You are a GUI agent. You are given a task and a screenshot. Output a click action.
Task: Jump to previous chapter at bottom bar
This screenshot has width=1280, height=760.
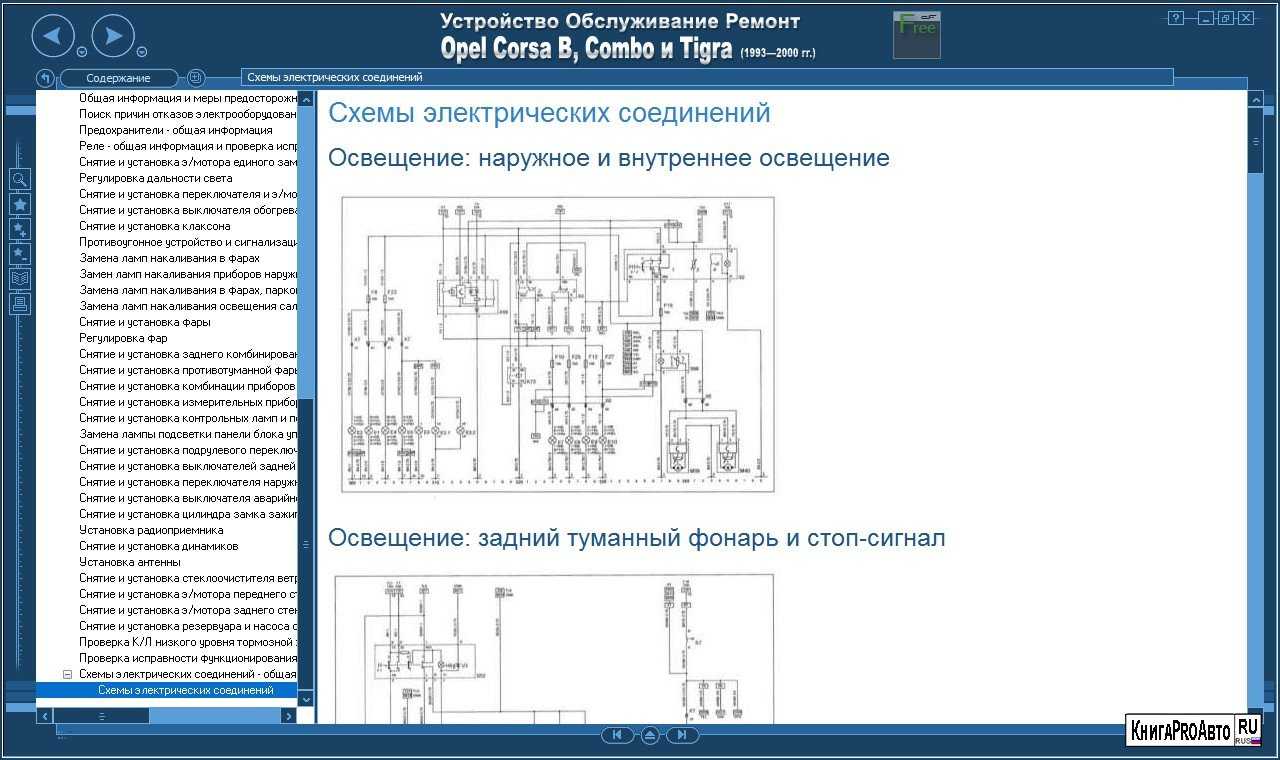coord(618,735)
